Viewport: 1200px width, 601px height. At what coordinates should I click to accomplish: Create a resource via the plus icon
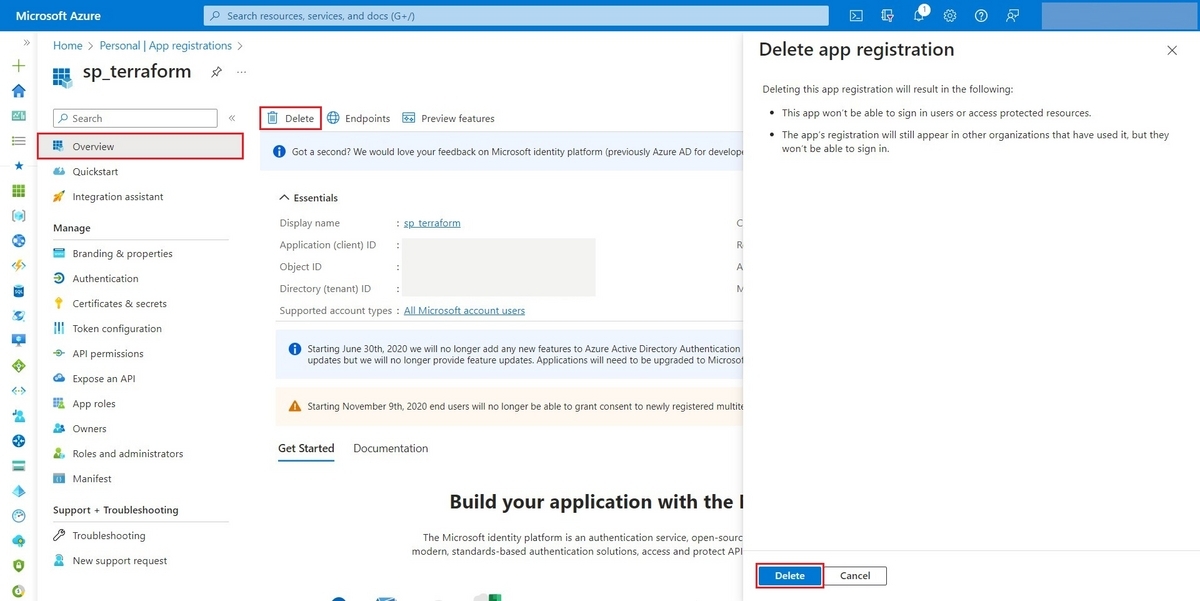pyautogui.click(x=17, y=65)
